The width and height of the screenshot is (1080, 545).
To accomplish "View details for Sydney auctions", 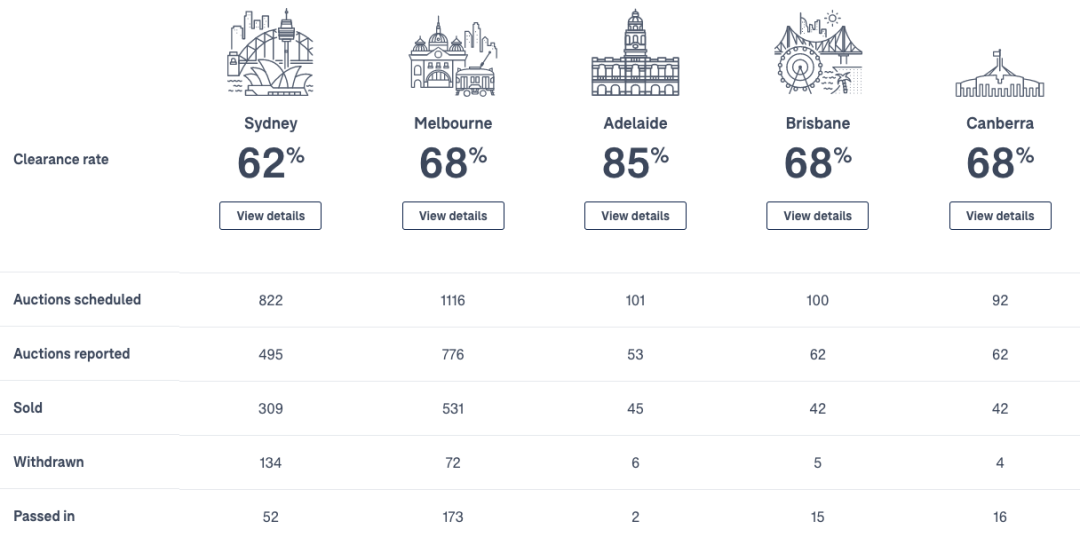I will [270, 216].
